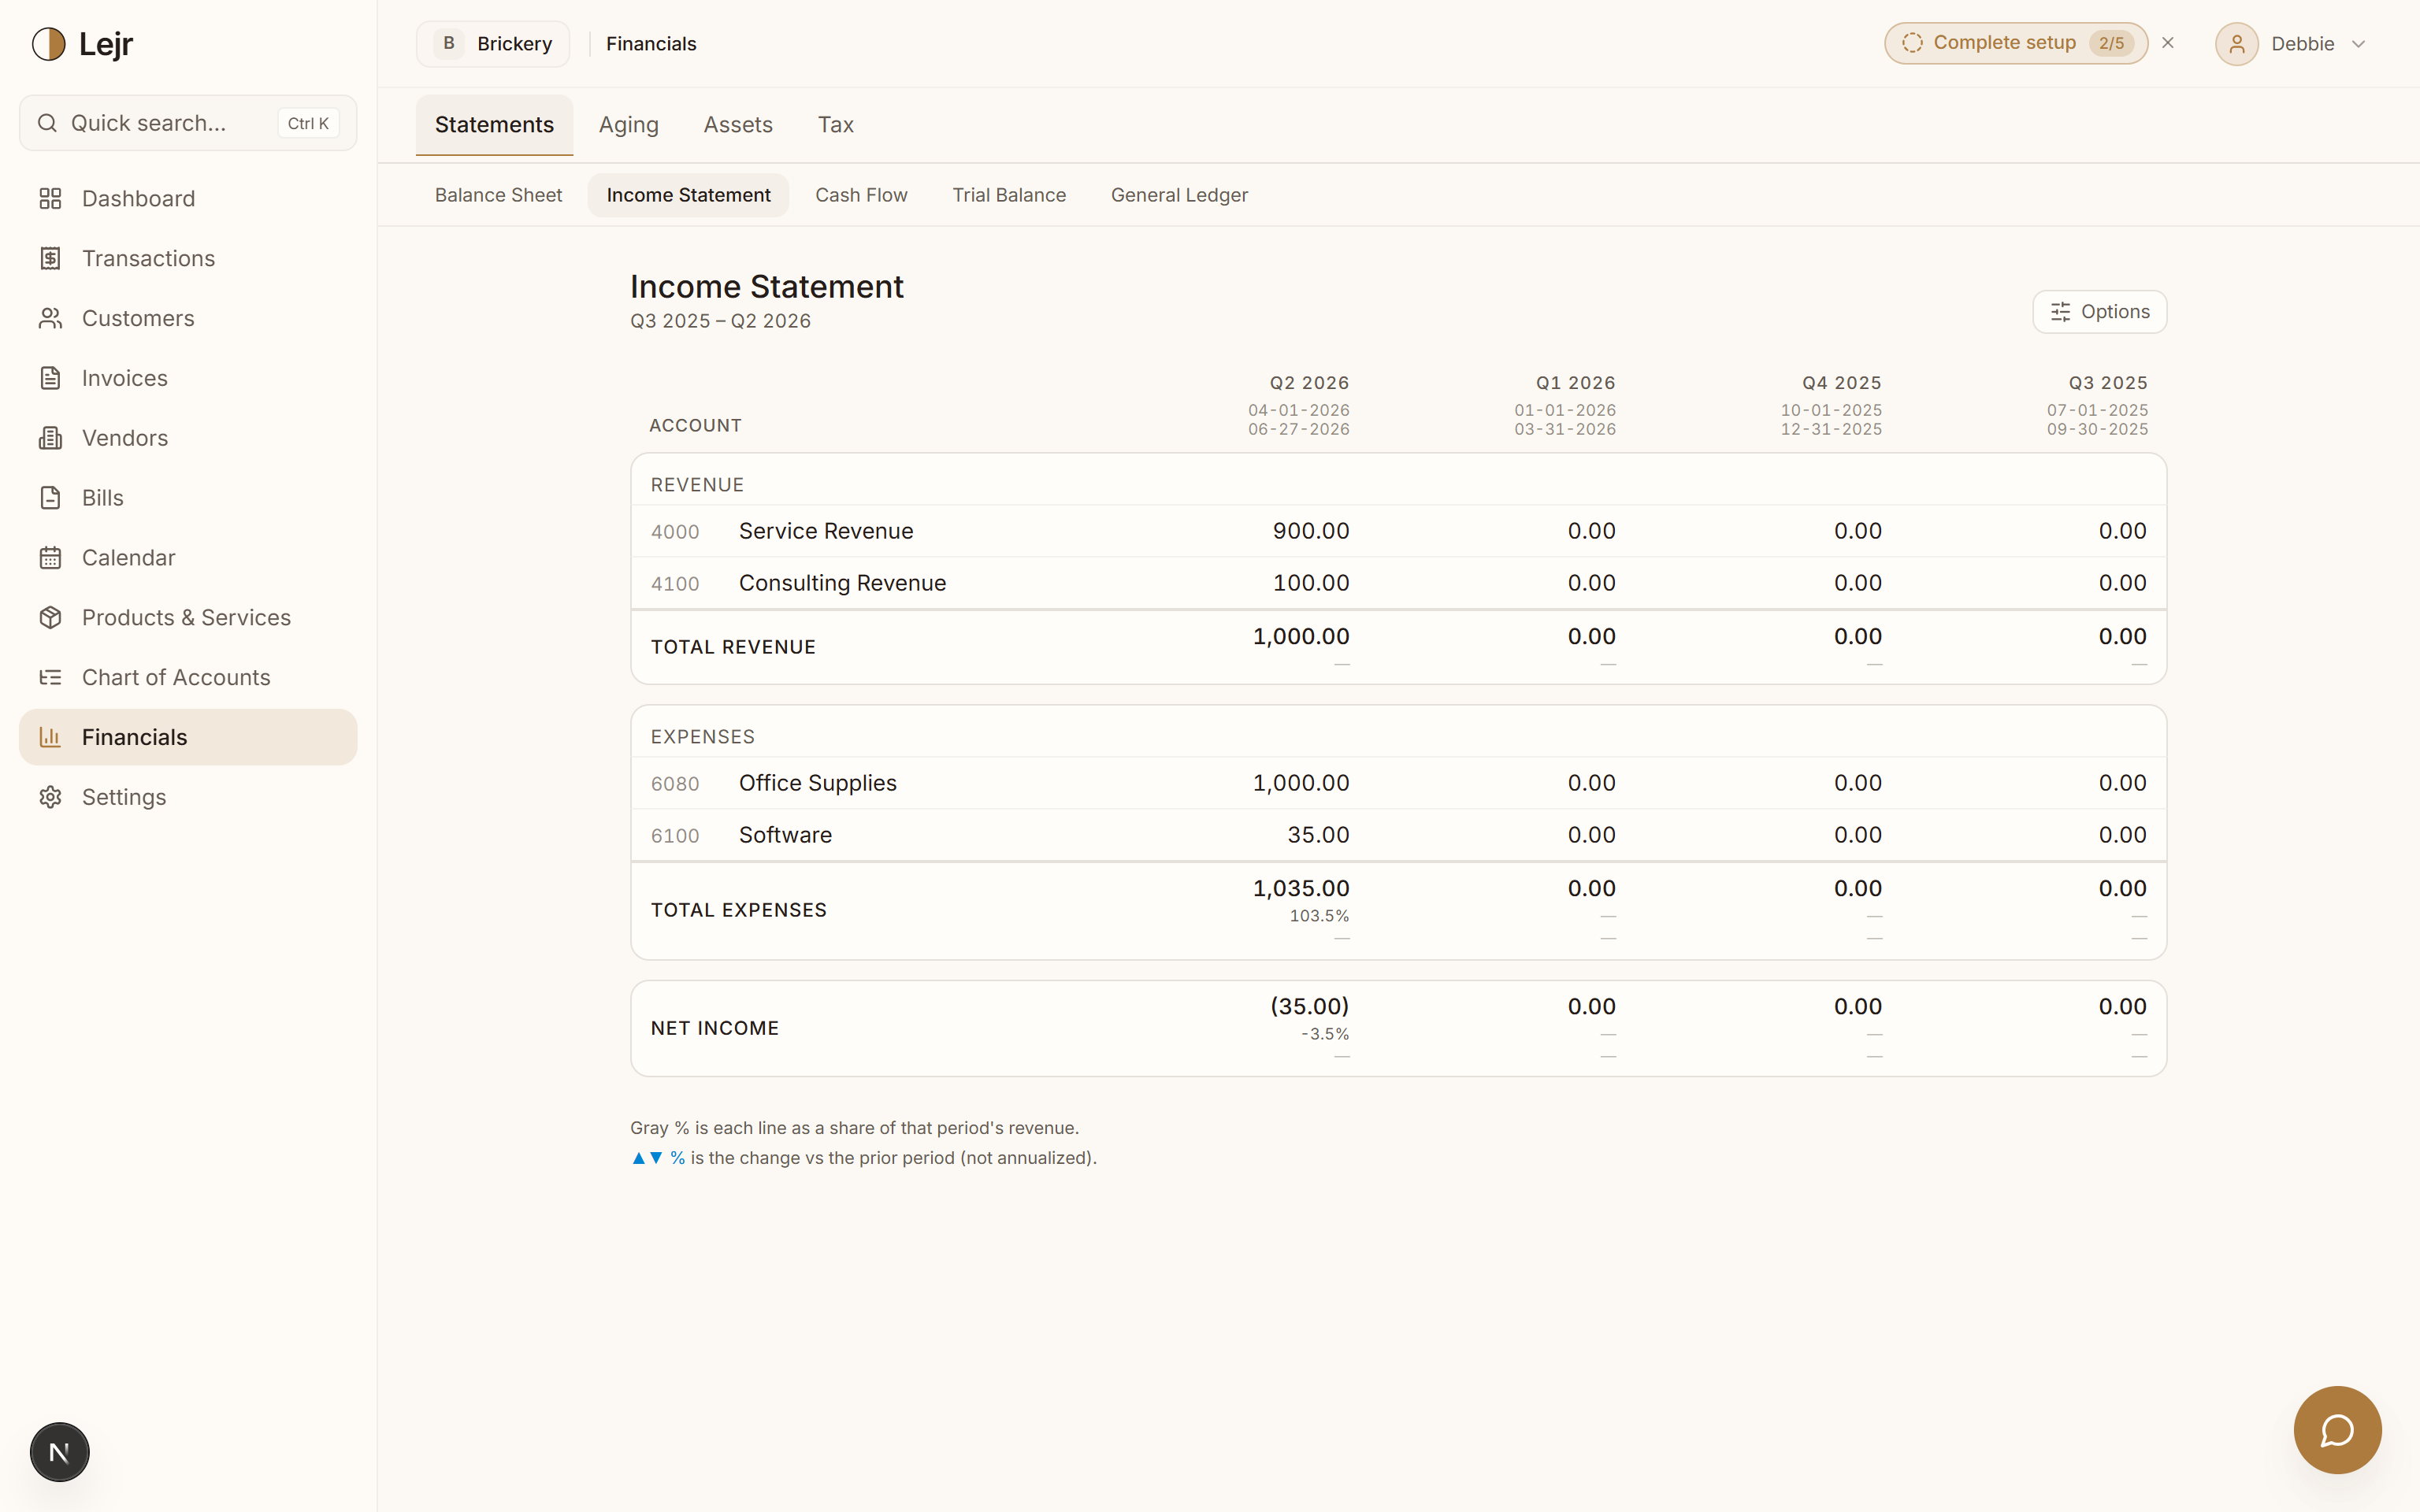Click the Q3 2025 column header
Viewport: 2420px width, 1512px height.
pyautogui.click(x=2107, y=383)
